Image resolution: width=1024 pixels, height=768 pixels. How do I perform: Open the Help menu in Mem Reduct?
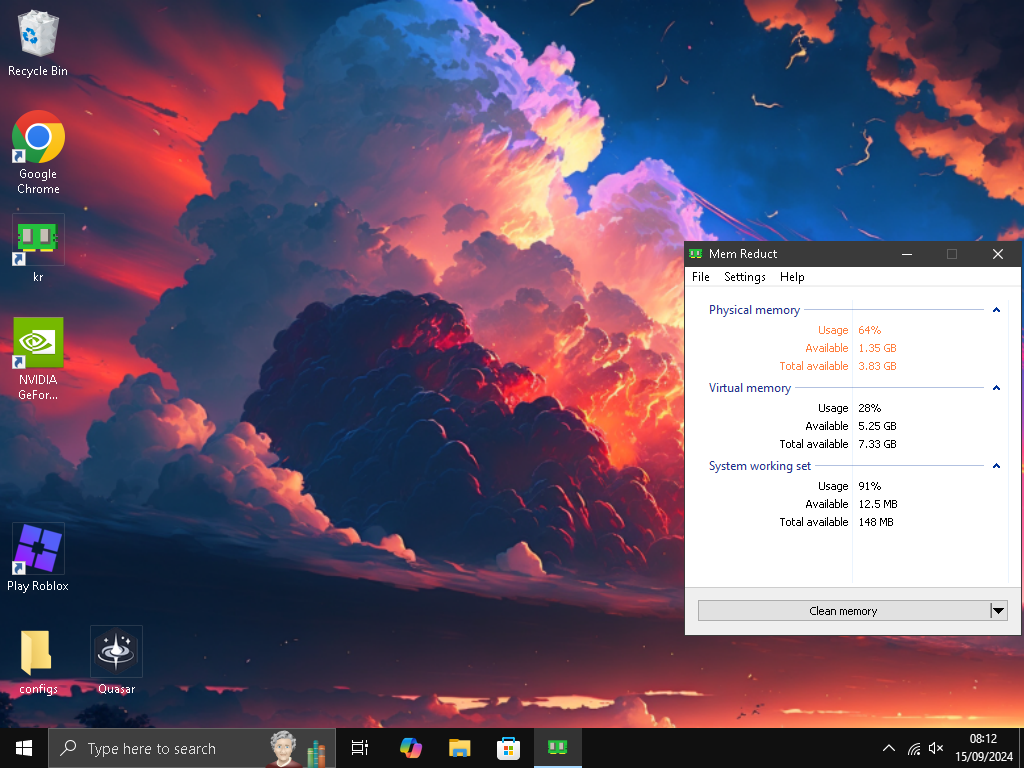point(792,277)
